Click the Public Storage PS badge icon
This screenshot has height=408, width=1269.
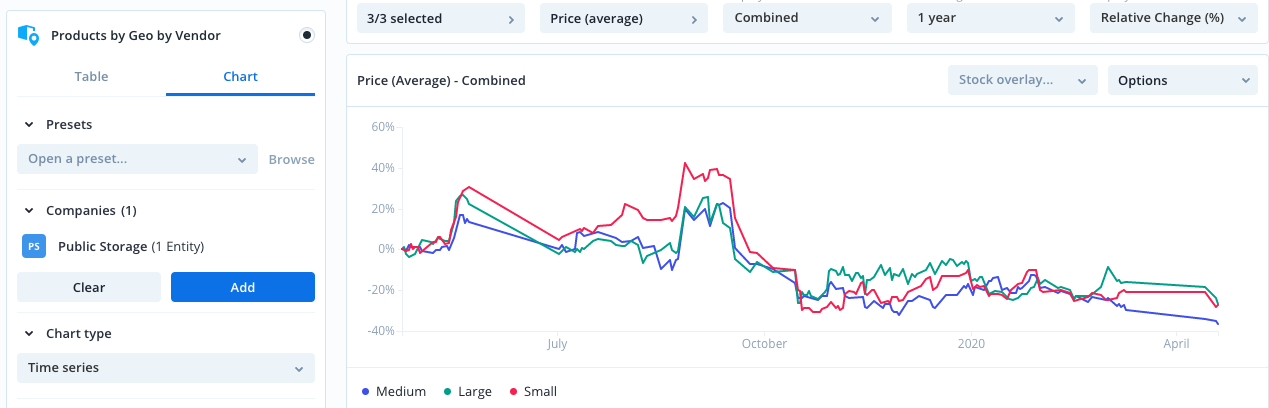[x=34, y=246]
